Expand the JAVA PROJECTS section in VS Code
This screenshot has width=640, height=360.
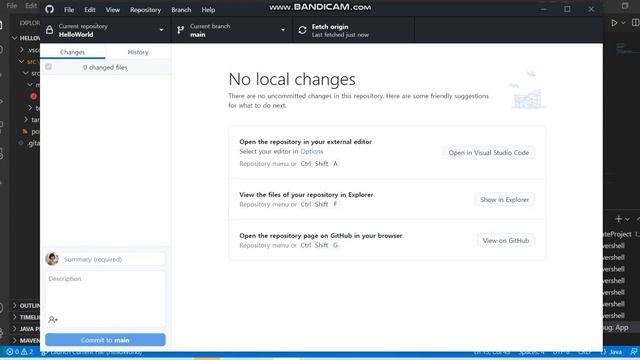click(15, 329)
